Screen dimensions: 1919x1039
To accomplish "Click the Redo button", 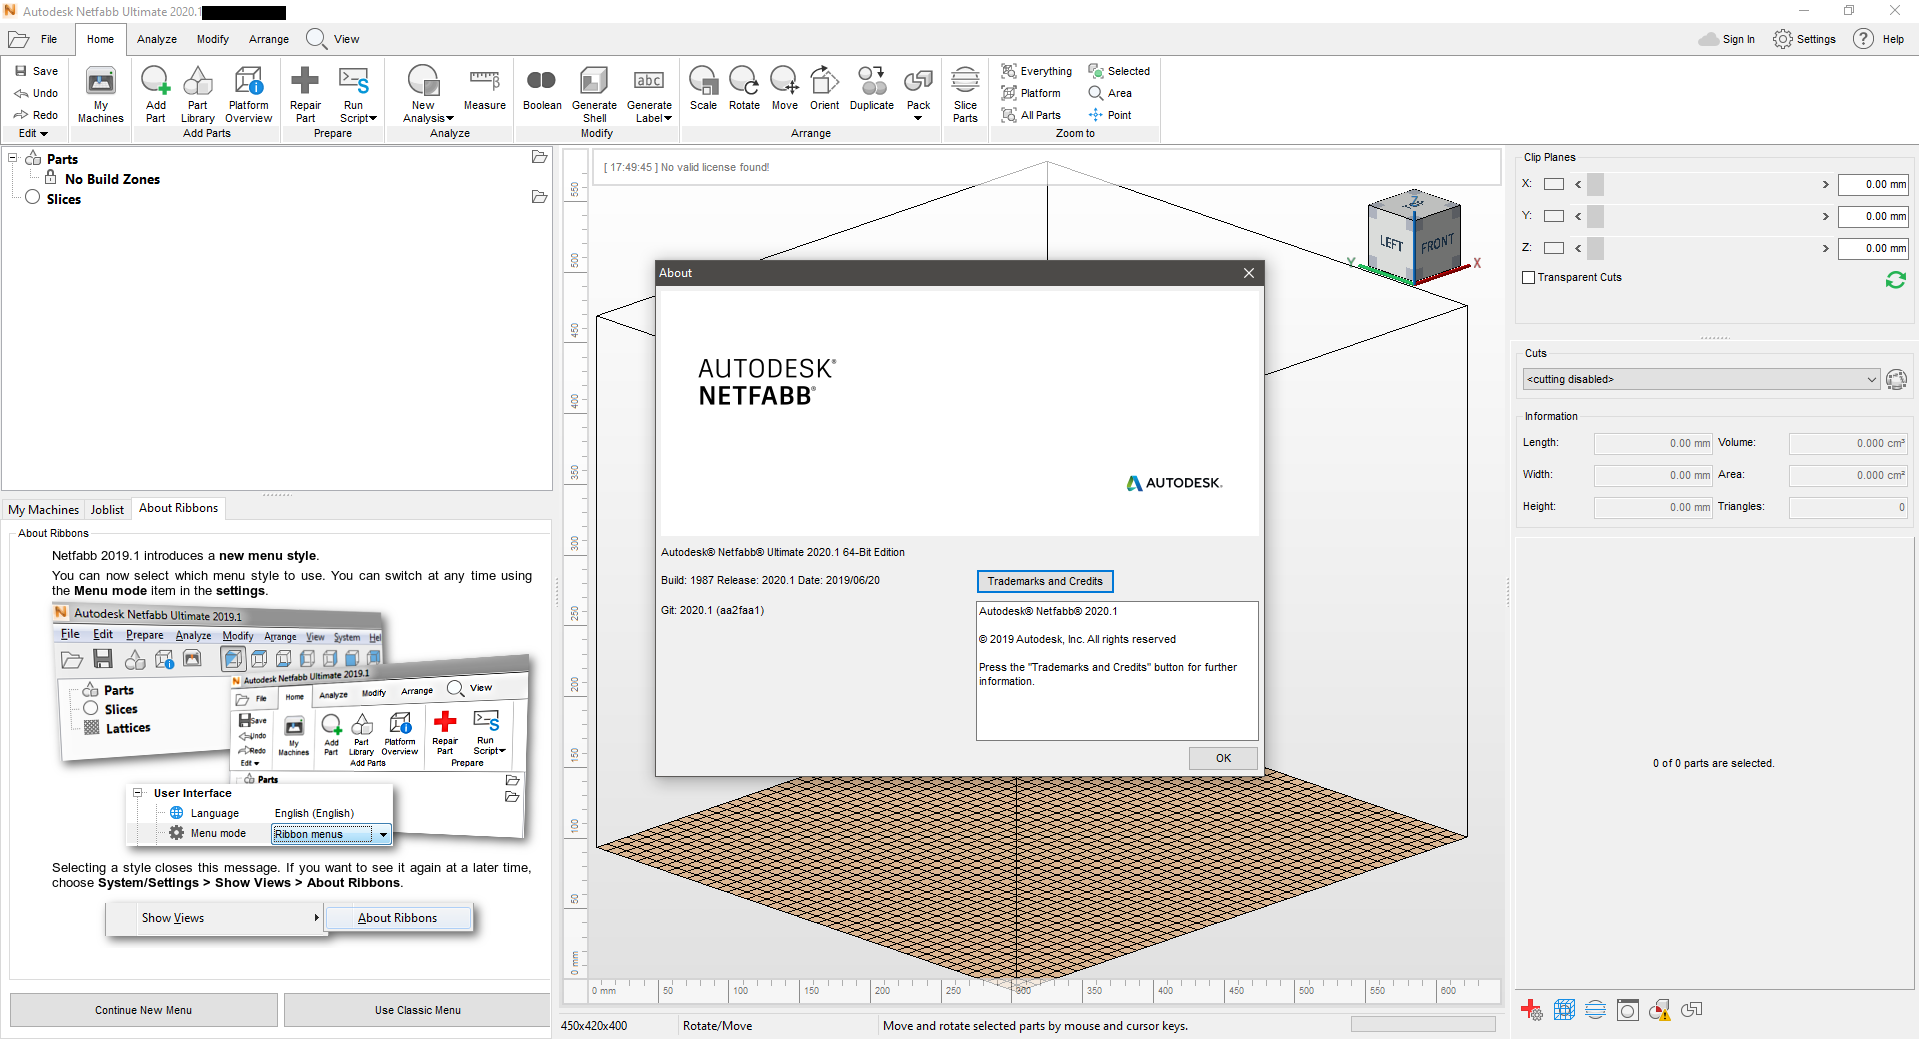I will pyautogui.click(x=36, y=115).
